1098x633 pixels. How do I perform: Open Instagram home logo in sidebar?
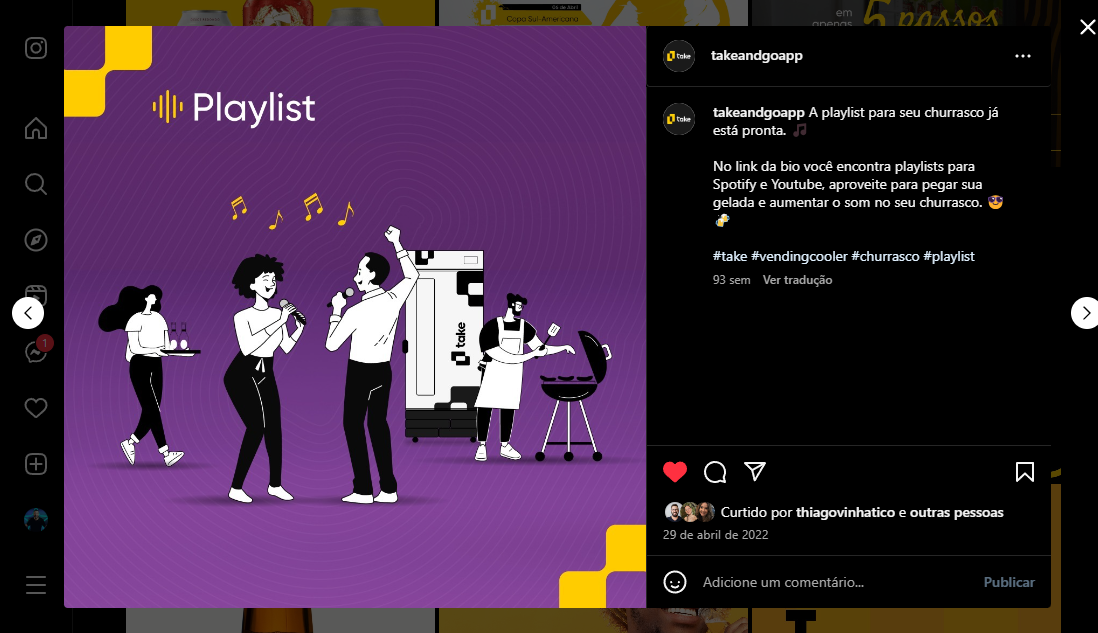click(36, 48)
